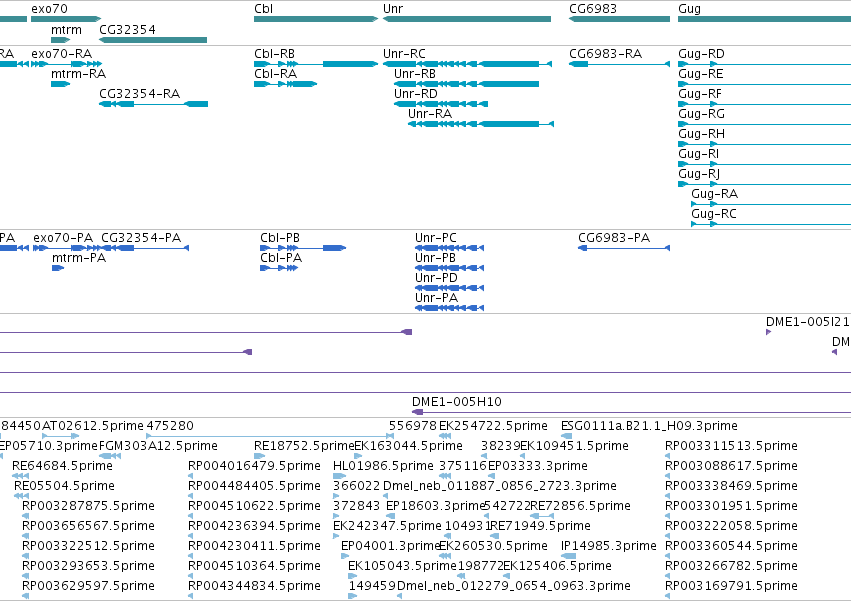Select the Gug gene bar

(x=764, y=19)
